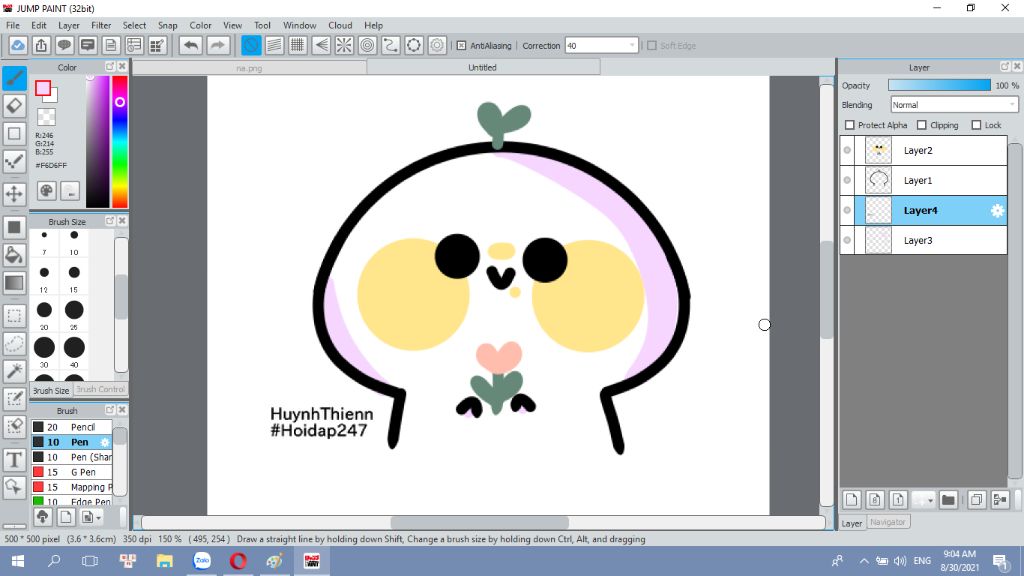Image resolution: width=1024 pixels, height=576 pixels.
Task: Toggle the AntiAliasing checkbox
Action: (x=461, y=46)
